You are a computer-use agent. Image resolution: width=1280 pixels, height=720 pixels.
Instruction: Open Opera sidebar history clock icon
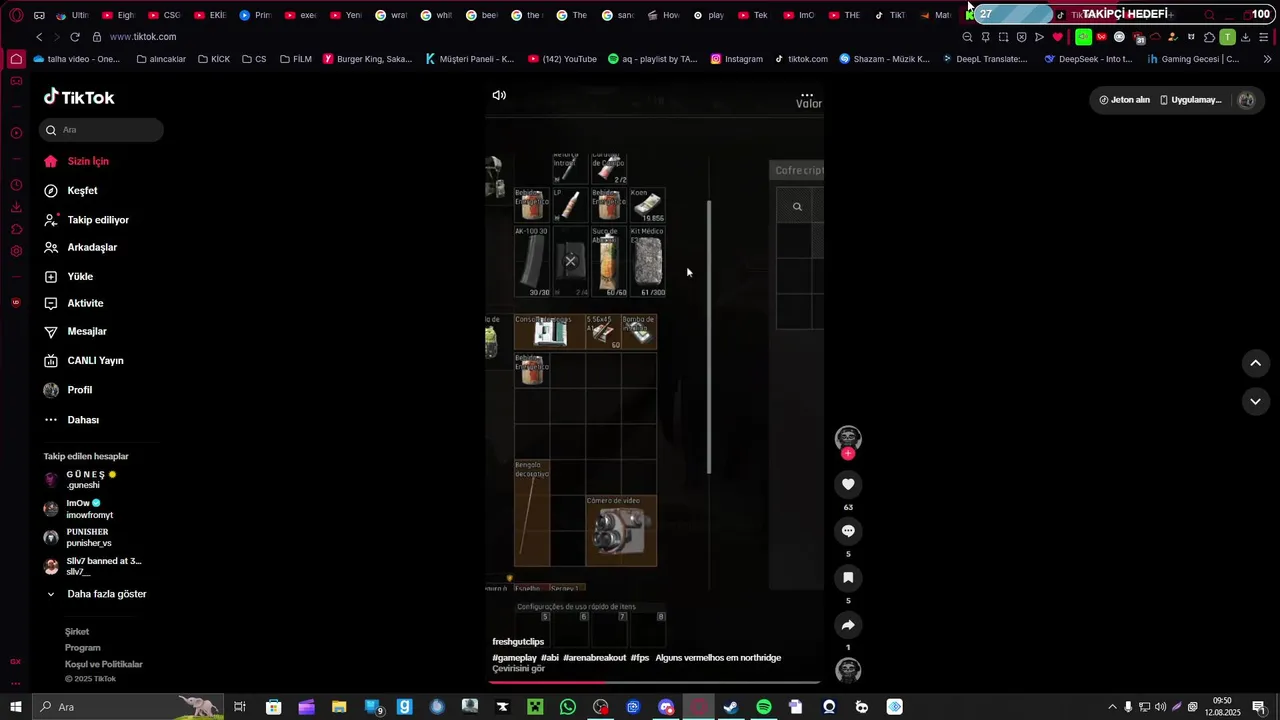tap(16, 185)
